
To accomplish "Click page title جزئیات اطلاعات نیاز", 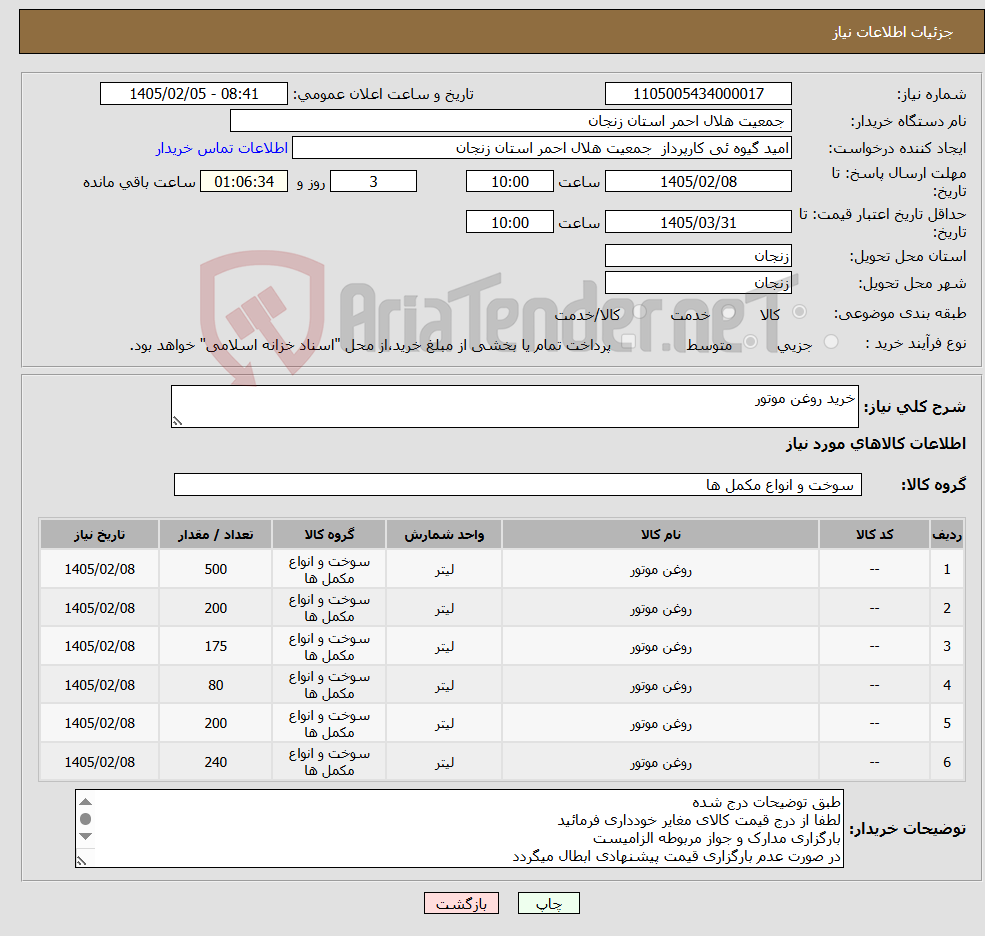I will point(893,32).
